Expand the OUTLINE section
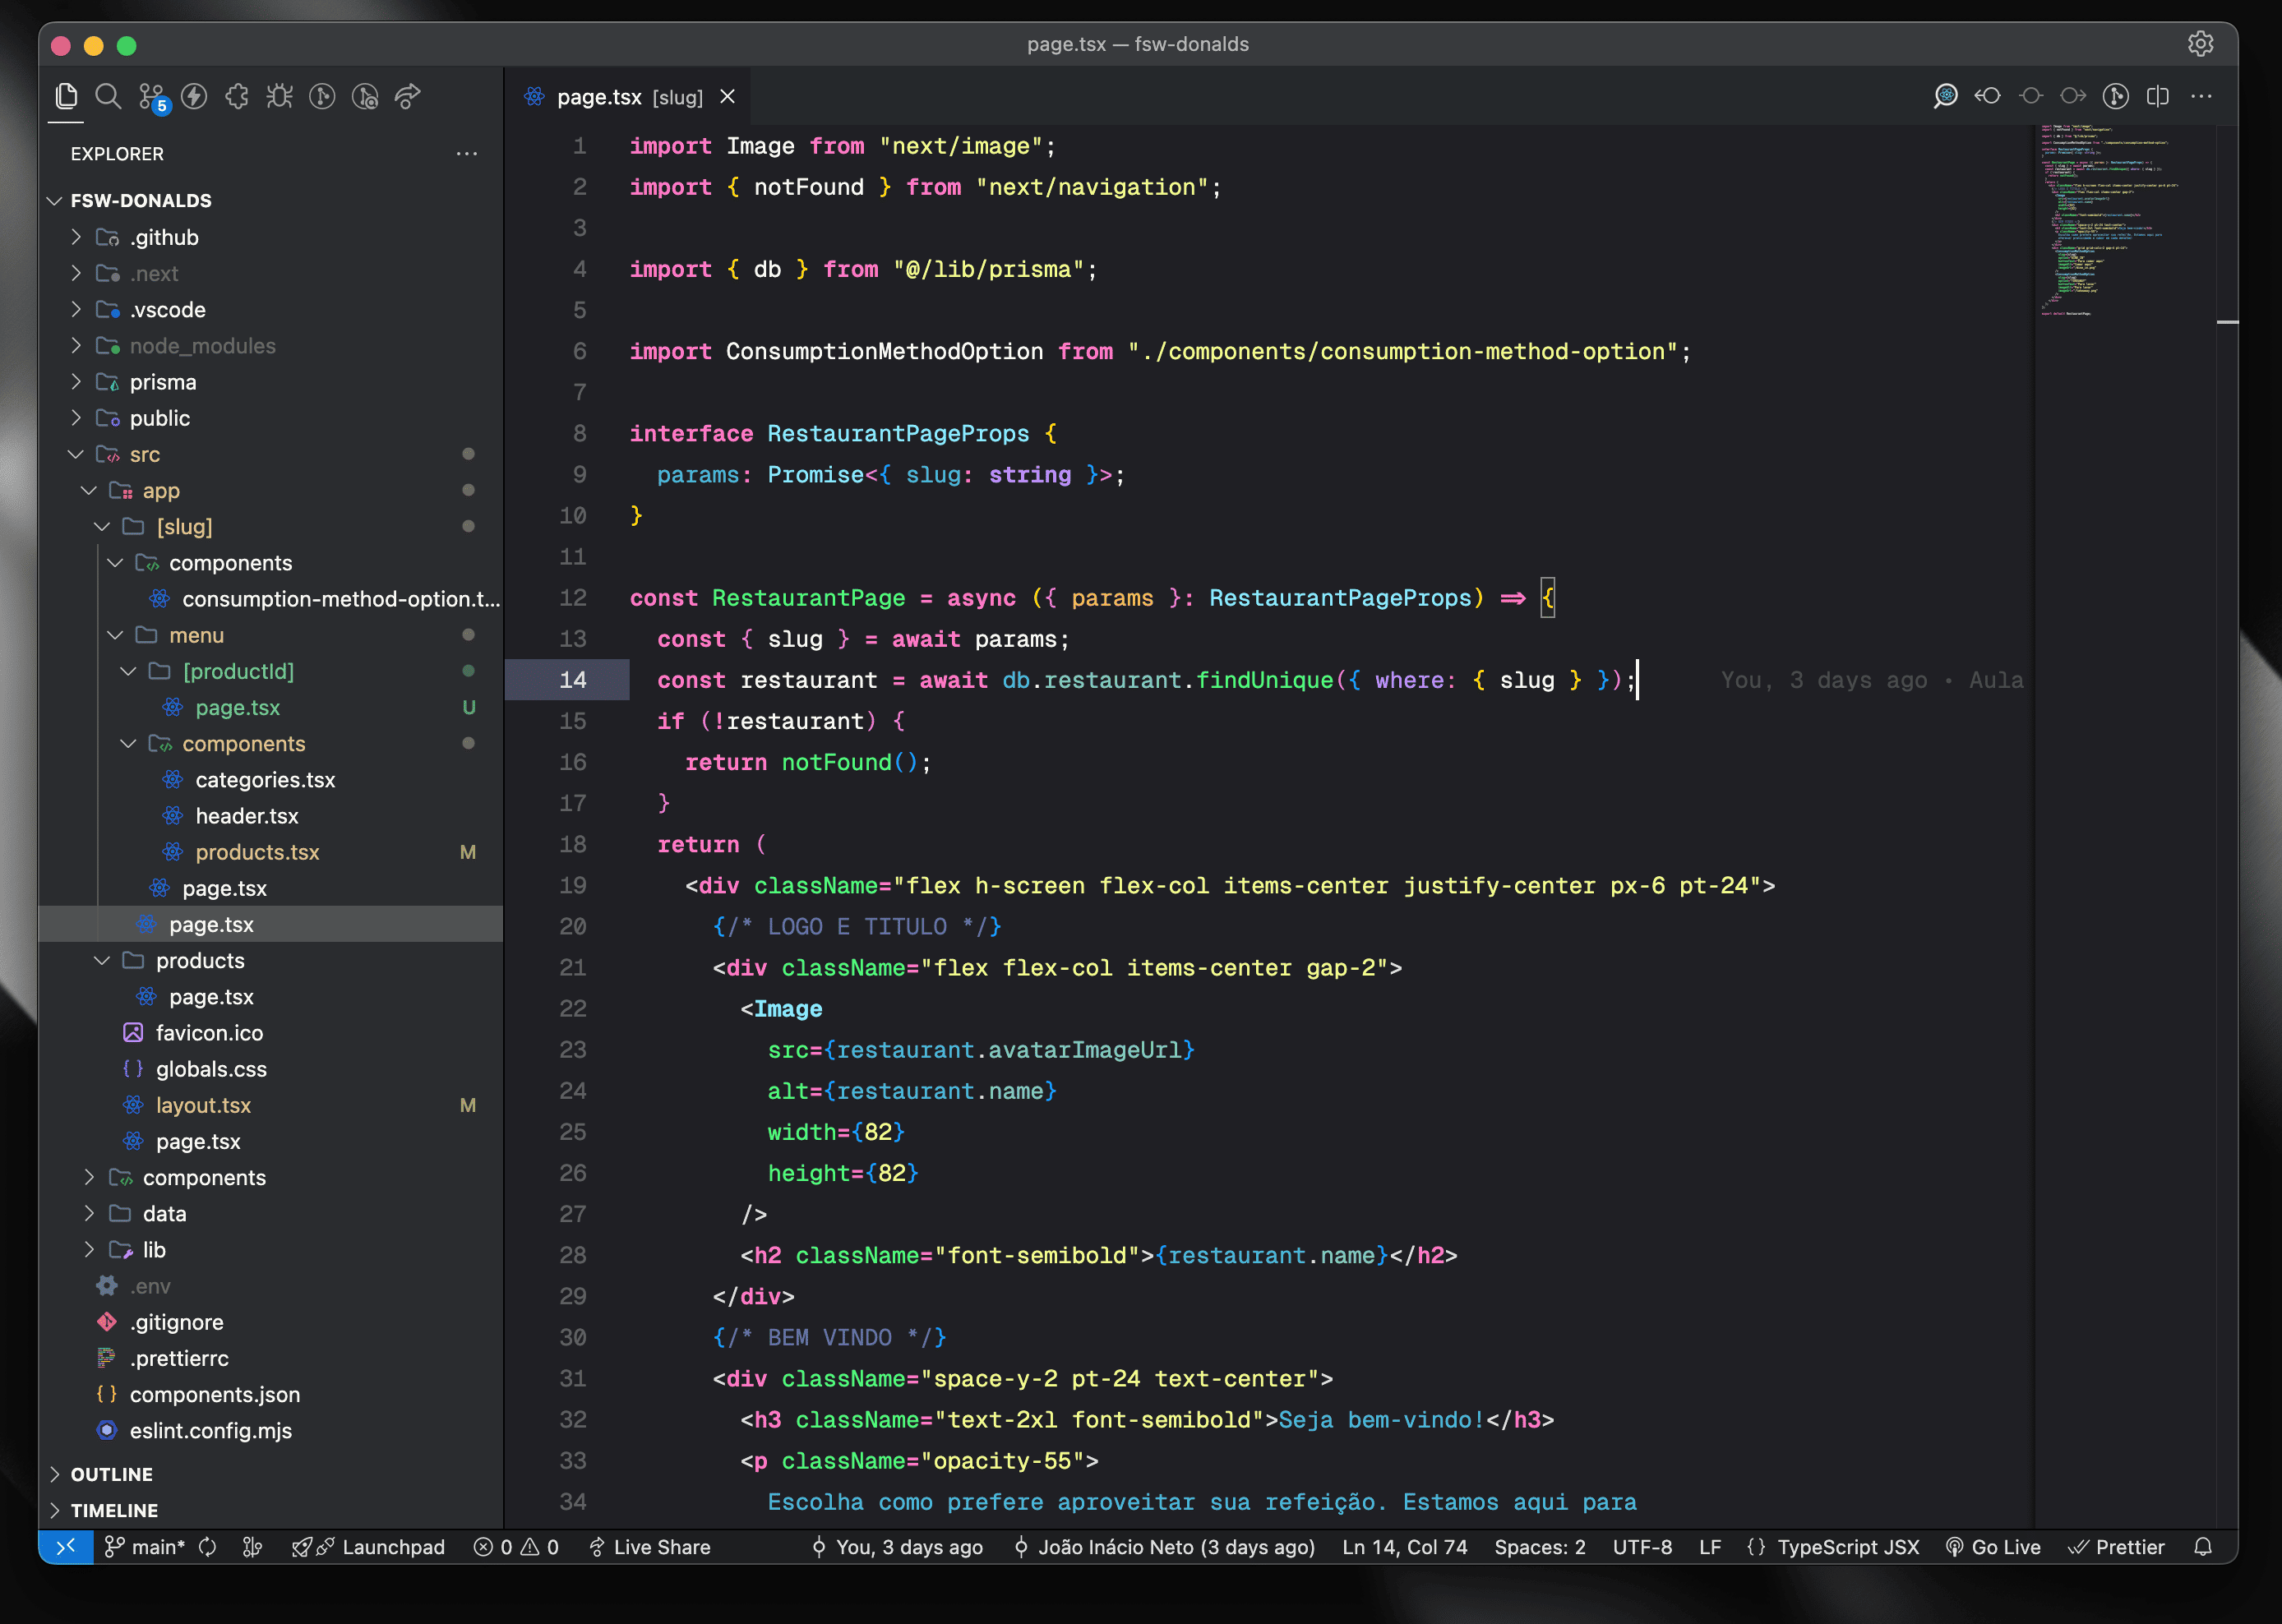The height and width of the screenshot is (1624, 2282). [x=112, y=1474]
